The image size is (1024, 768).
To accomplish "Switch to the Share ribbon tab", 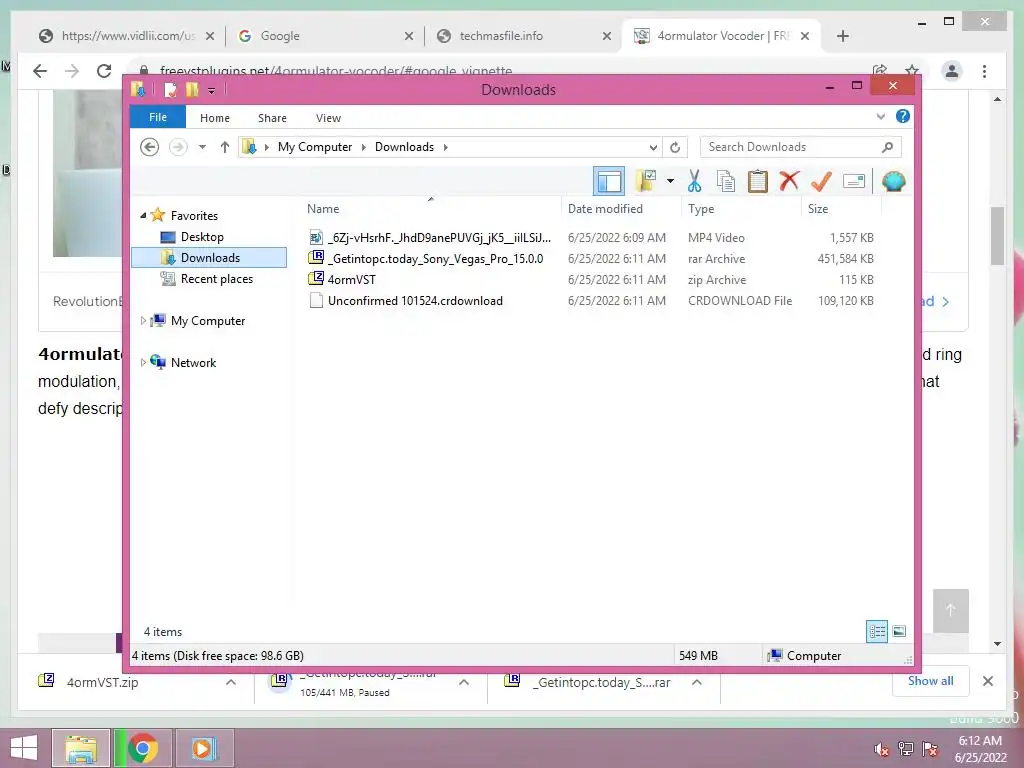I will [x=272, y=118].
